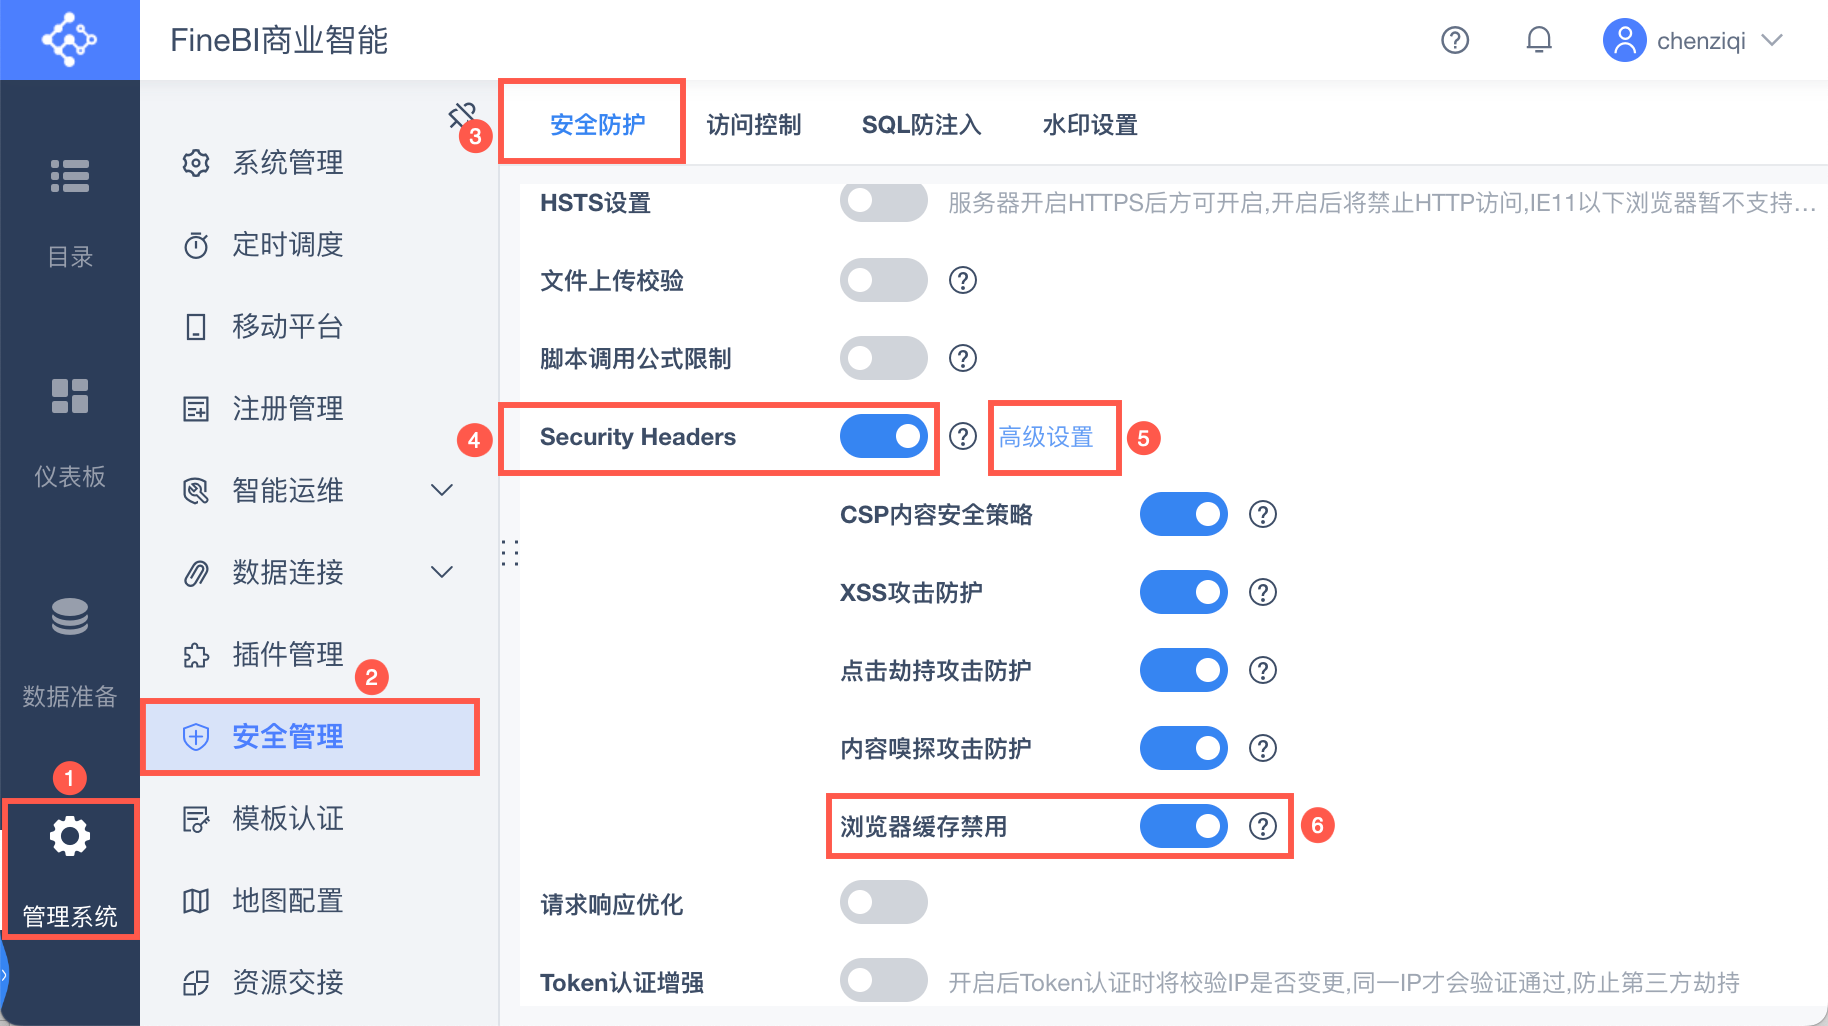Viewport: 1828px width, 1026px height.
Task: Disable the XSS攻击防护 toggle
Action: [1183, 592]
